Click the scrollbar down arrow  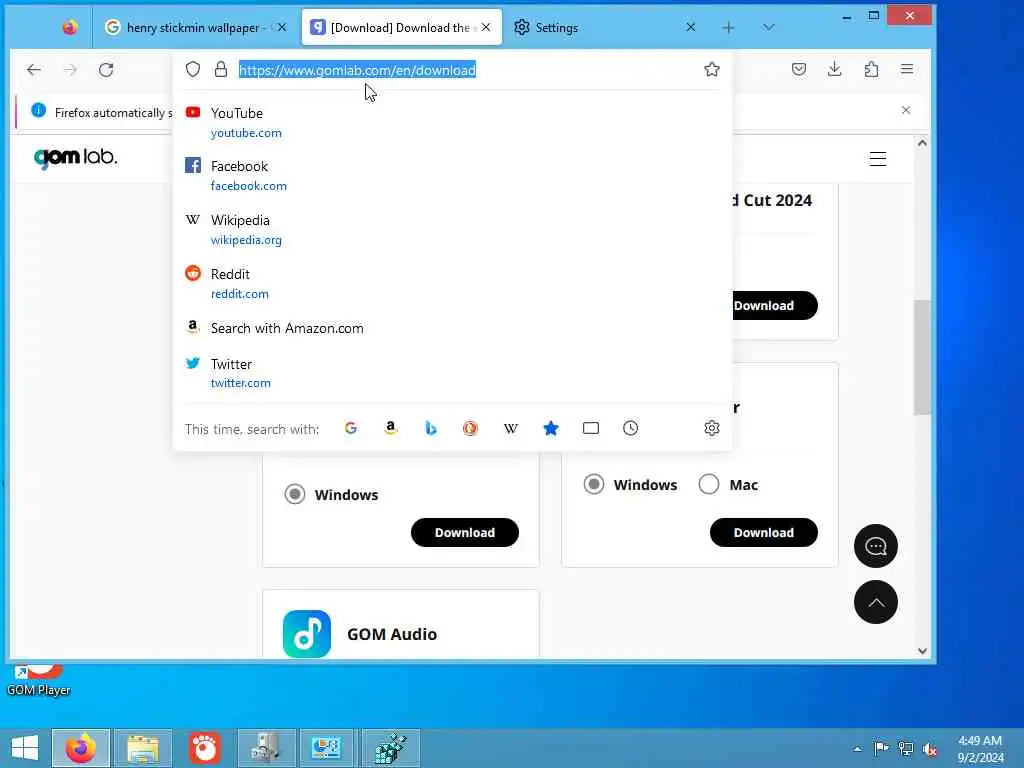click(x=922, y=650)
